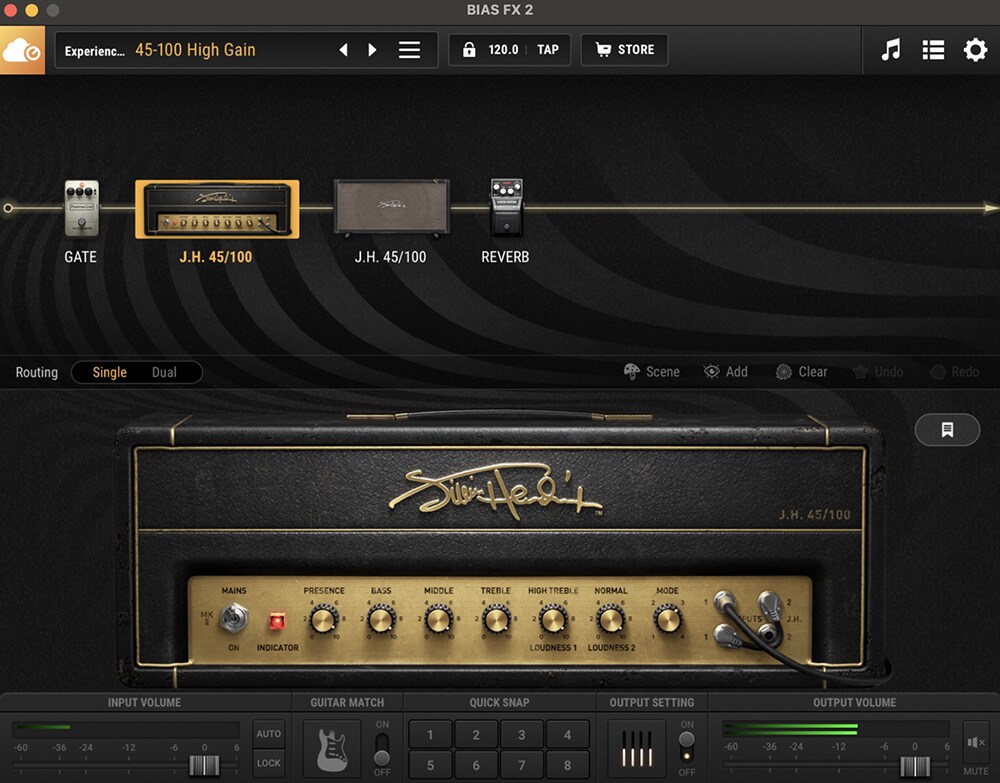Adjust the PRESENCE knob
Viewport: 1000px width, 783px height.
(323, 619)
